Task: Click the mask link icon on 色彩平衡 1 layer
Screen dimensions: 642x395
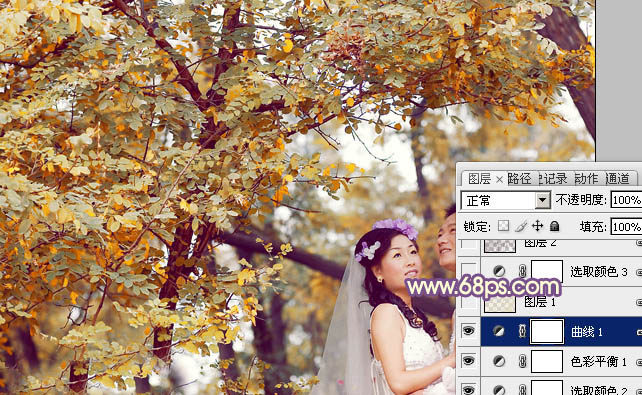Action: [522, 361]
